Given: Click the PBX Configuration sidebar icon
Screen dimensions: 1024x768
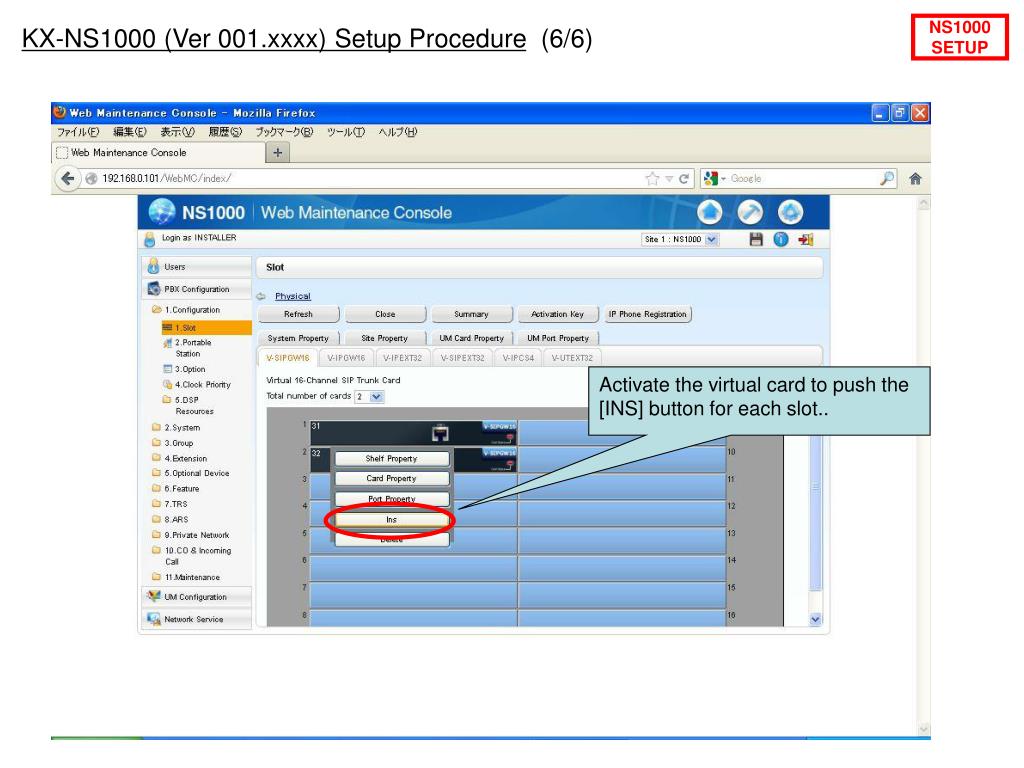Looking at the screenshot, I should tap(154, 289).
